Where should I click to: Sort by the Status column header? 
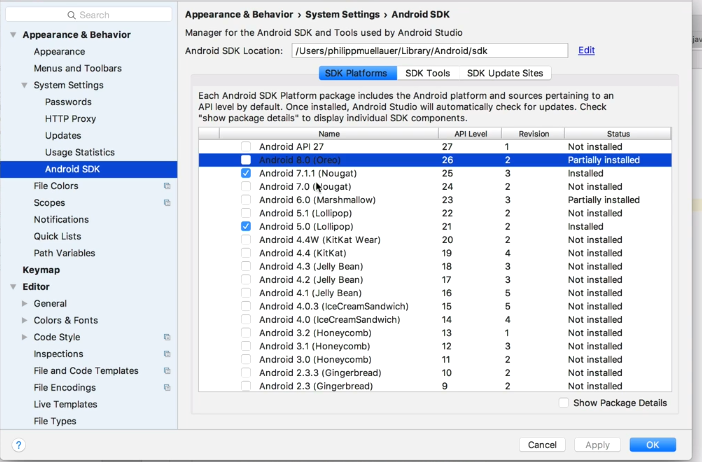[618, 134]
